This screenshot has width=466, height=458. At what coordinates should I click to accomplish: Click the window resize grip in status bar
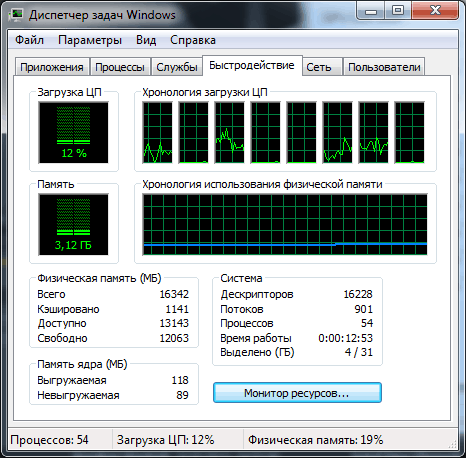click(452, 444)
